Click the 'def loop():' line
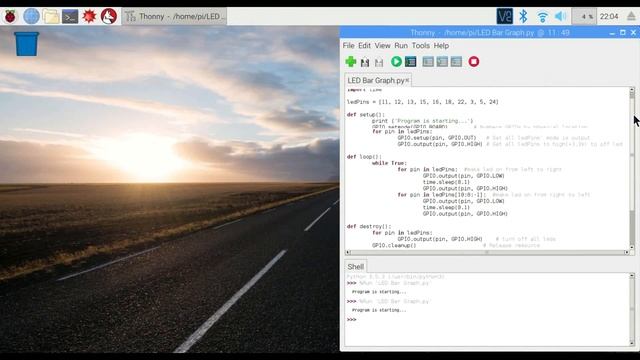 [x=364, y=157]
